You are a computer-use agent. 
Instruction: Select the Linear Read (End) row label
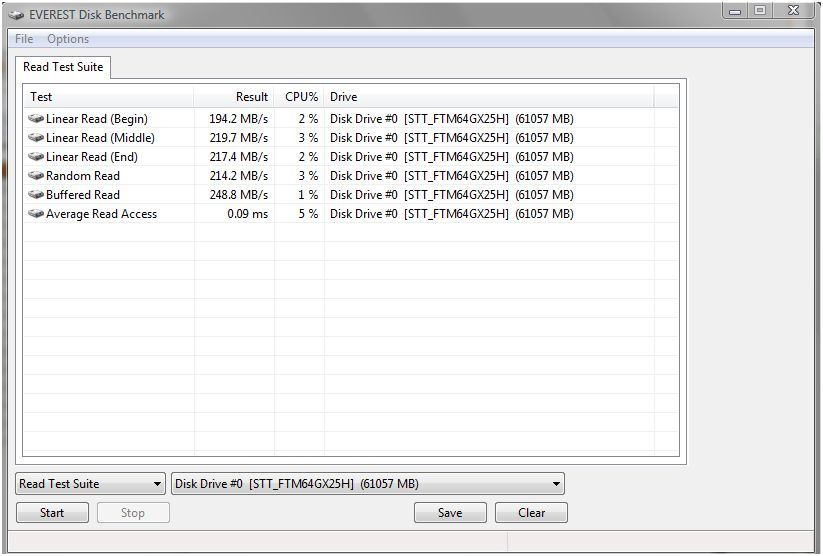point(92,157)
